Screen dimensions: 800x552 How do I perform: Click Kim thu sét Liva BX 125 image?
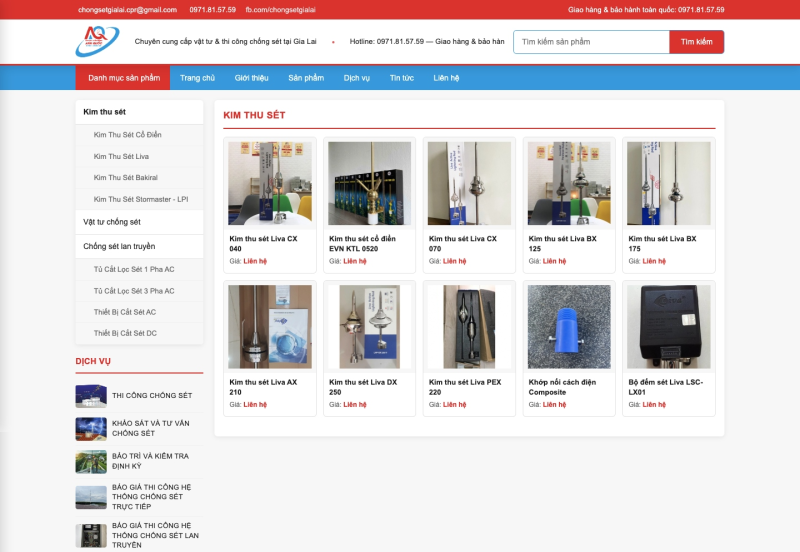coord(569,183)
